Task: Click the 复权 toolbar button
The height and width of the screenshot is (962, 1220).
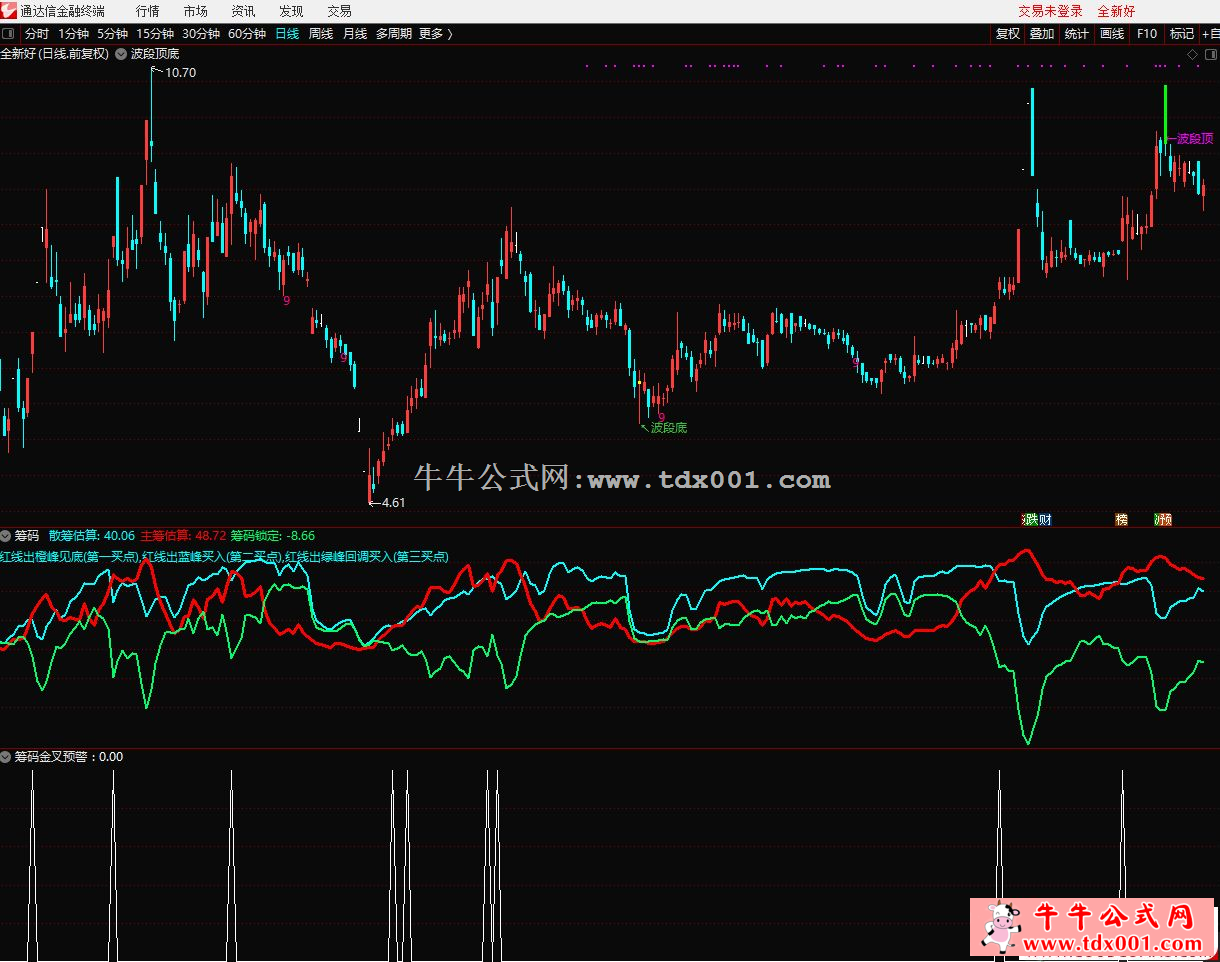Action: point(1008,34)
